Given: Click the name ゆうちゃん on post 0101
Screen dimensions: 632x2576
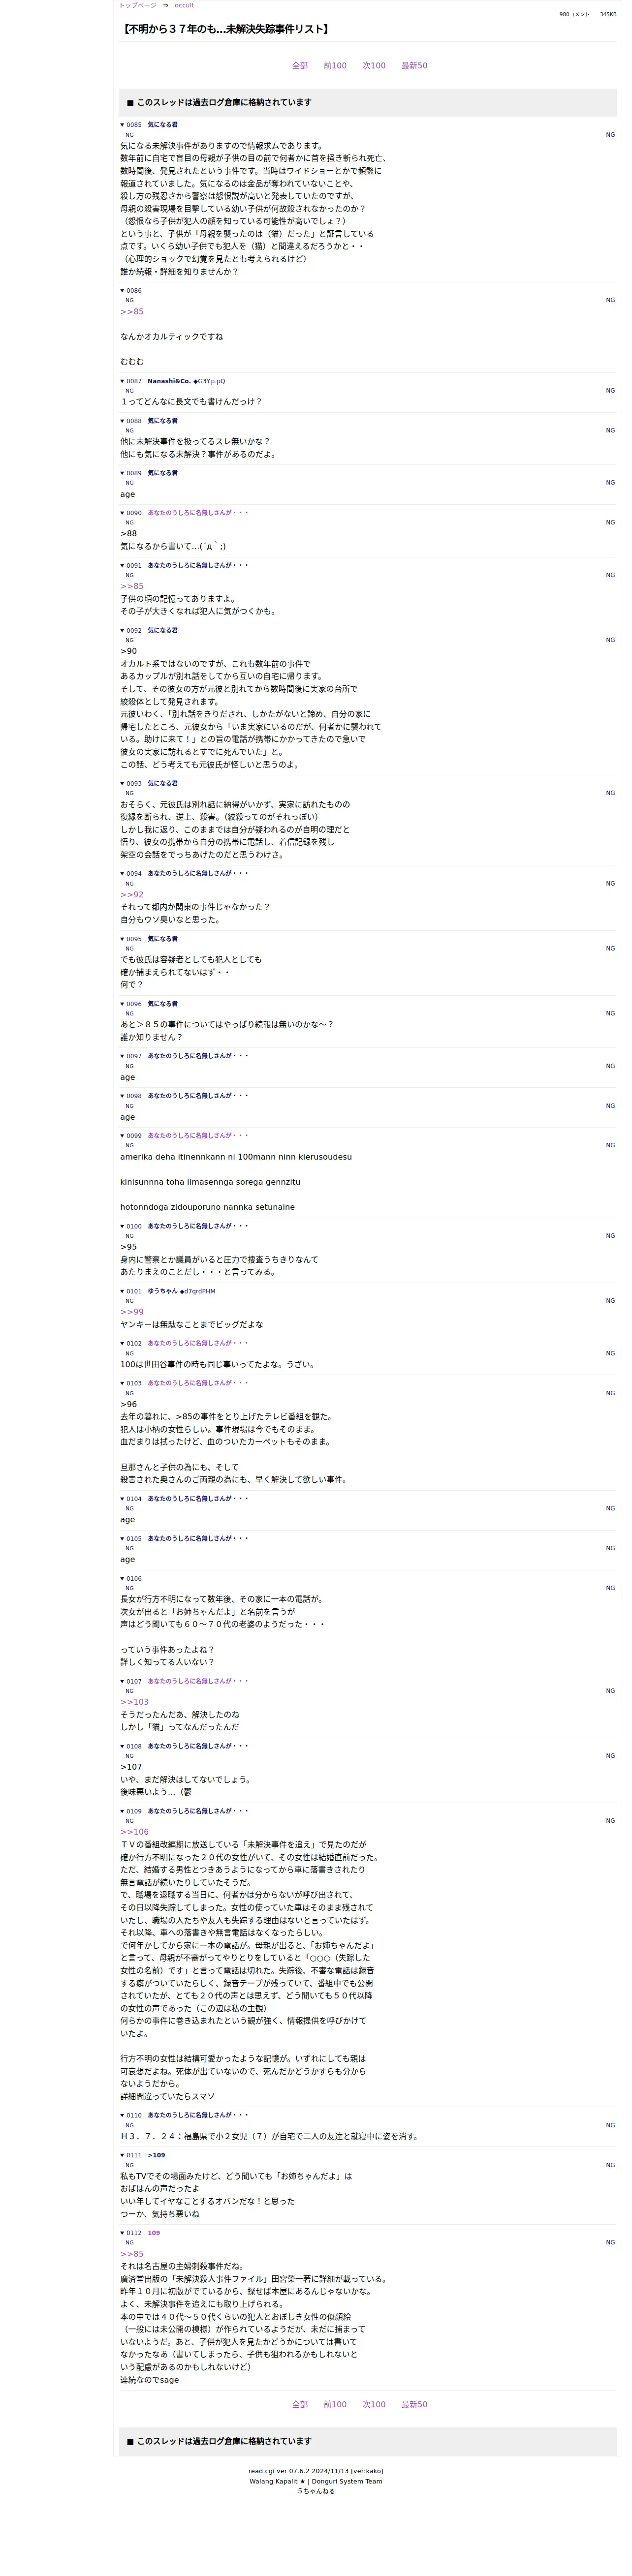Looking at the screenshot, I should pos(163,1291).
